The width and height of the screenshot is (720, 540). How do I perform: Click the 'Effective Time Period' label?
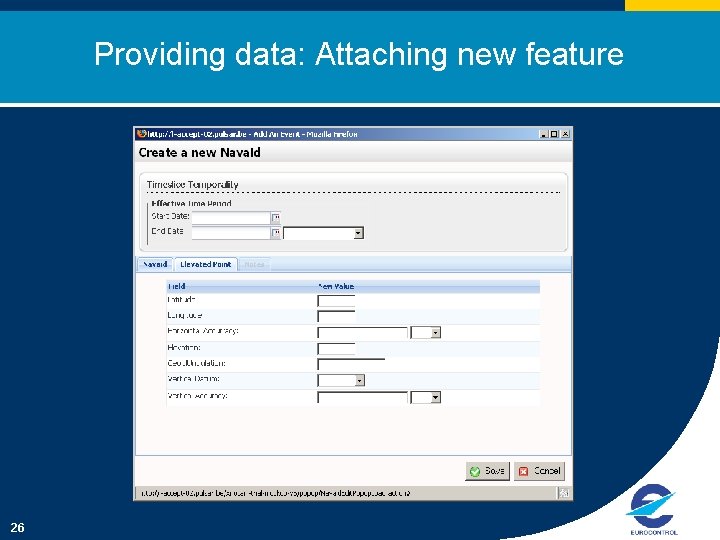tap(191, 203)
